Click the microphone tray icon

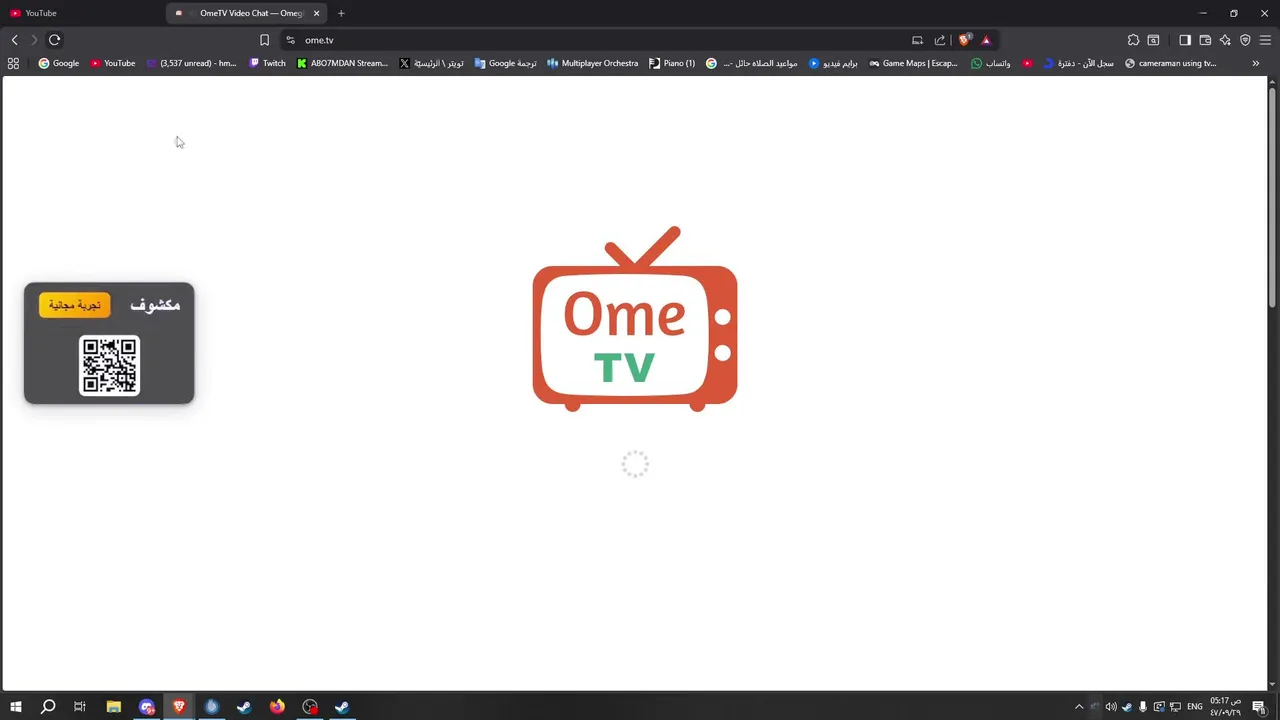click(1143, 707)
